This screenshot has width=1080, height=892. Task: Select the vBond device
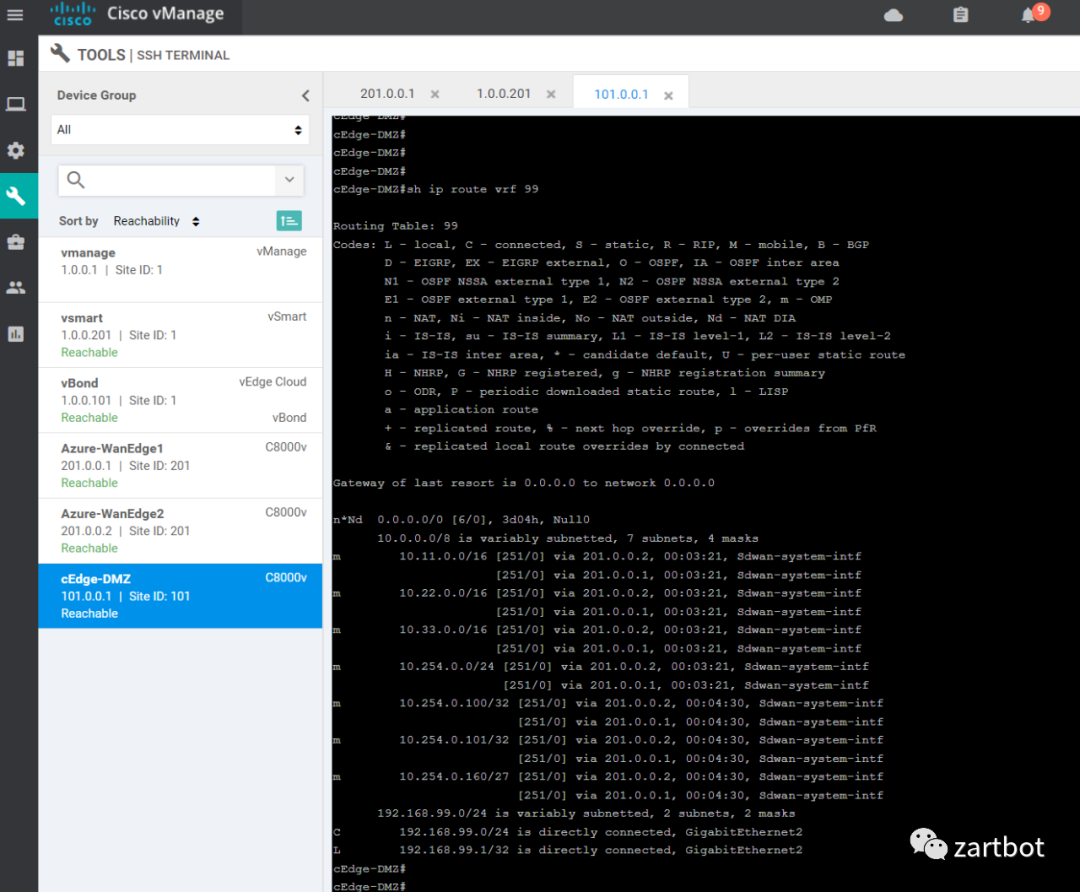(x=180, y=400)
